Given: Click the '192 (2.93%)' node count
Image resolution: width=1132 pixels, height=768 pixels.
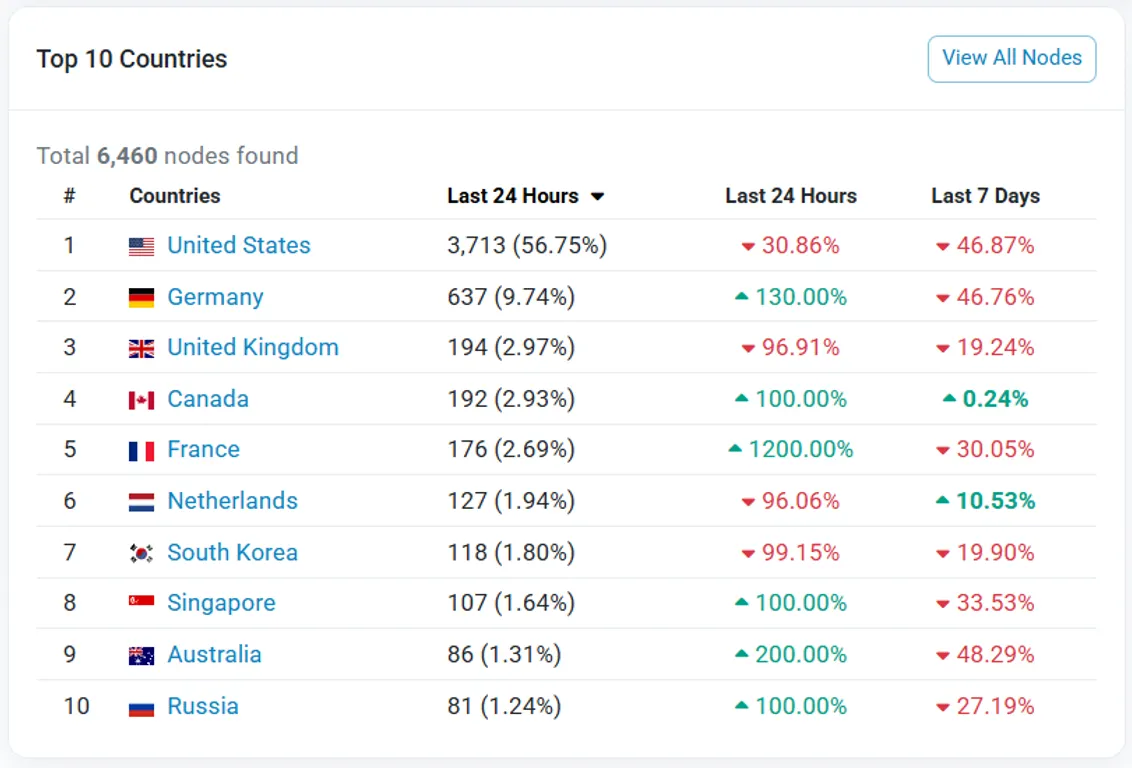Looking at the screenshot, I should (x=511, y=398).
